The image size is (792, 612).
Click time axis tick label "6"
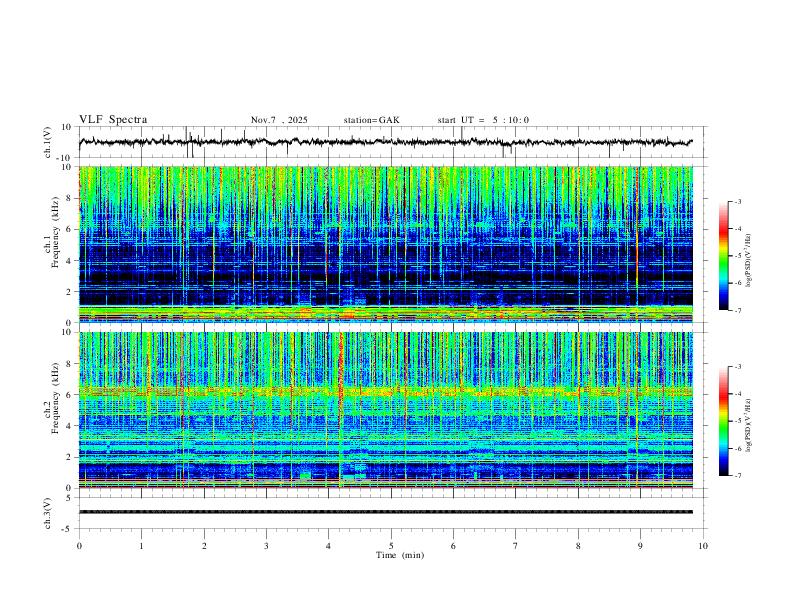click(453, 546)
